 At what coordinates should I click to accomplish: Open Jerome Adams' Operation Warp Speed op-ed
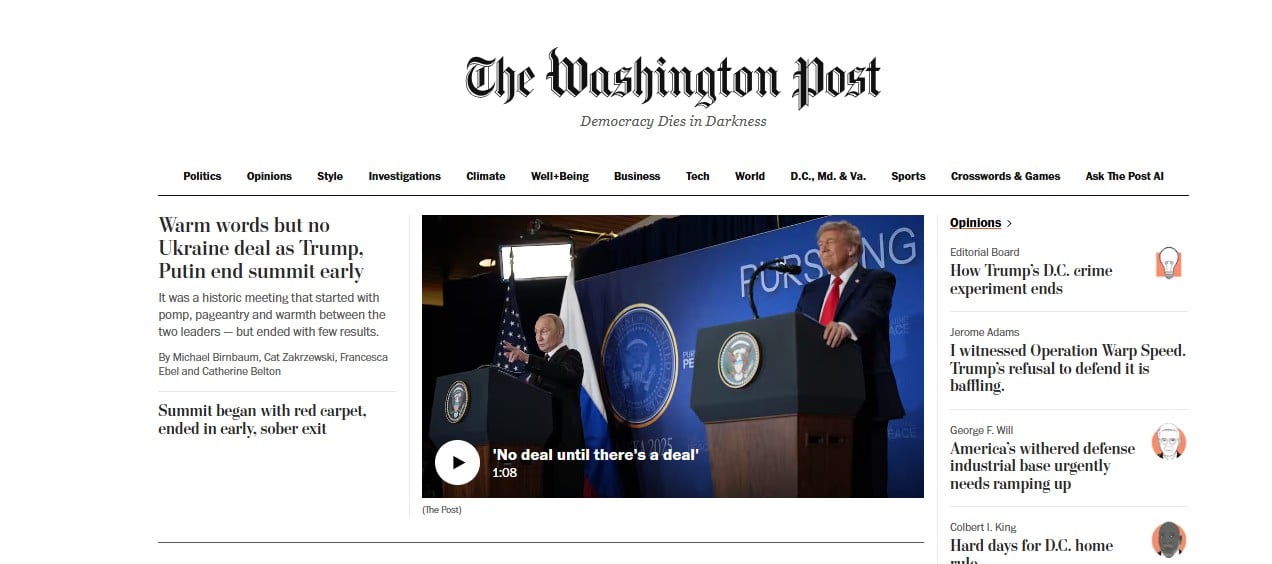pos(1067,368)
